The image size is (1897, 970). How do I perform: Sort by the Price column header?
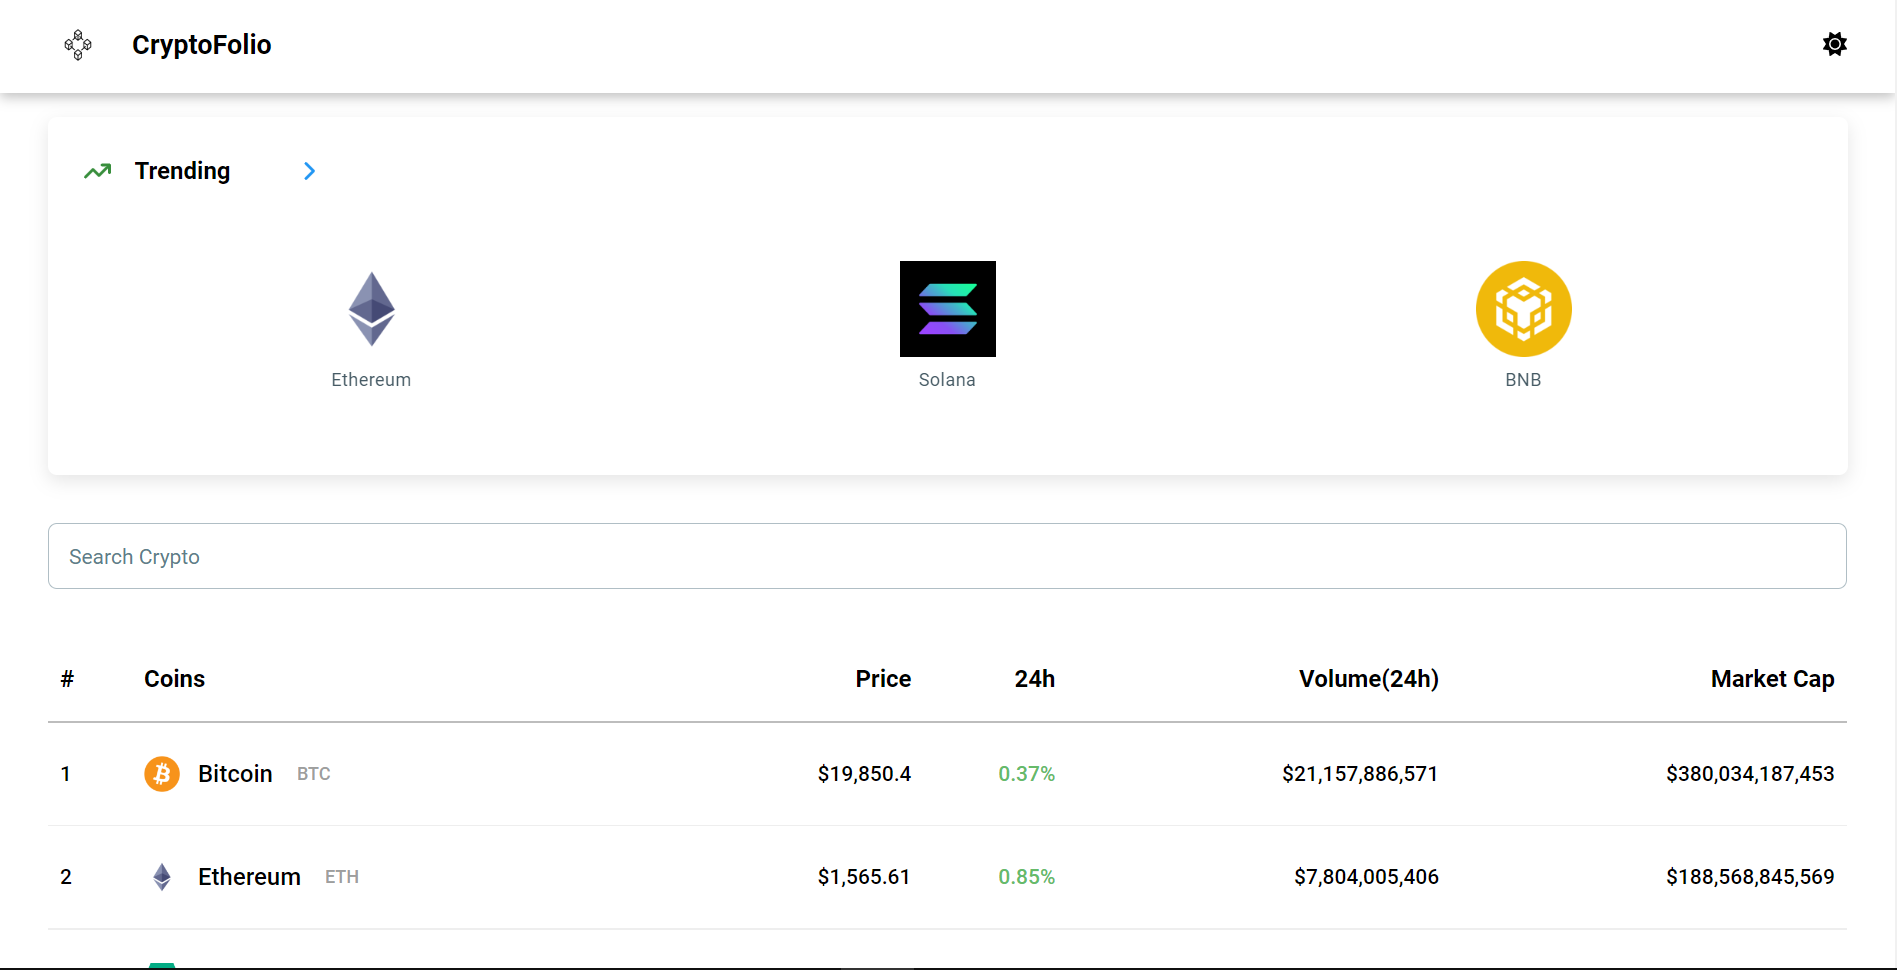pyautogui.click(x=883, y=679)
